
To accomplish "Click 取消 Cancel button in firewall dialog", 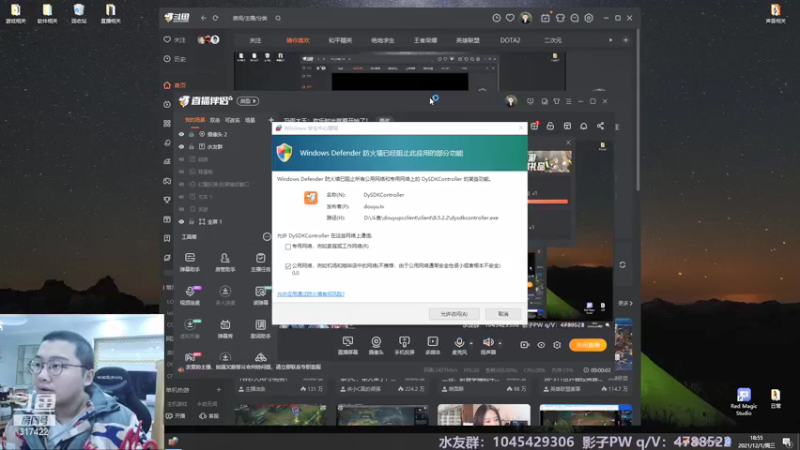I will point(503,314).
